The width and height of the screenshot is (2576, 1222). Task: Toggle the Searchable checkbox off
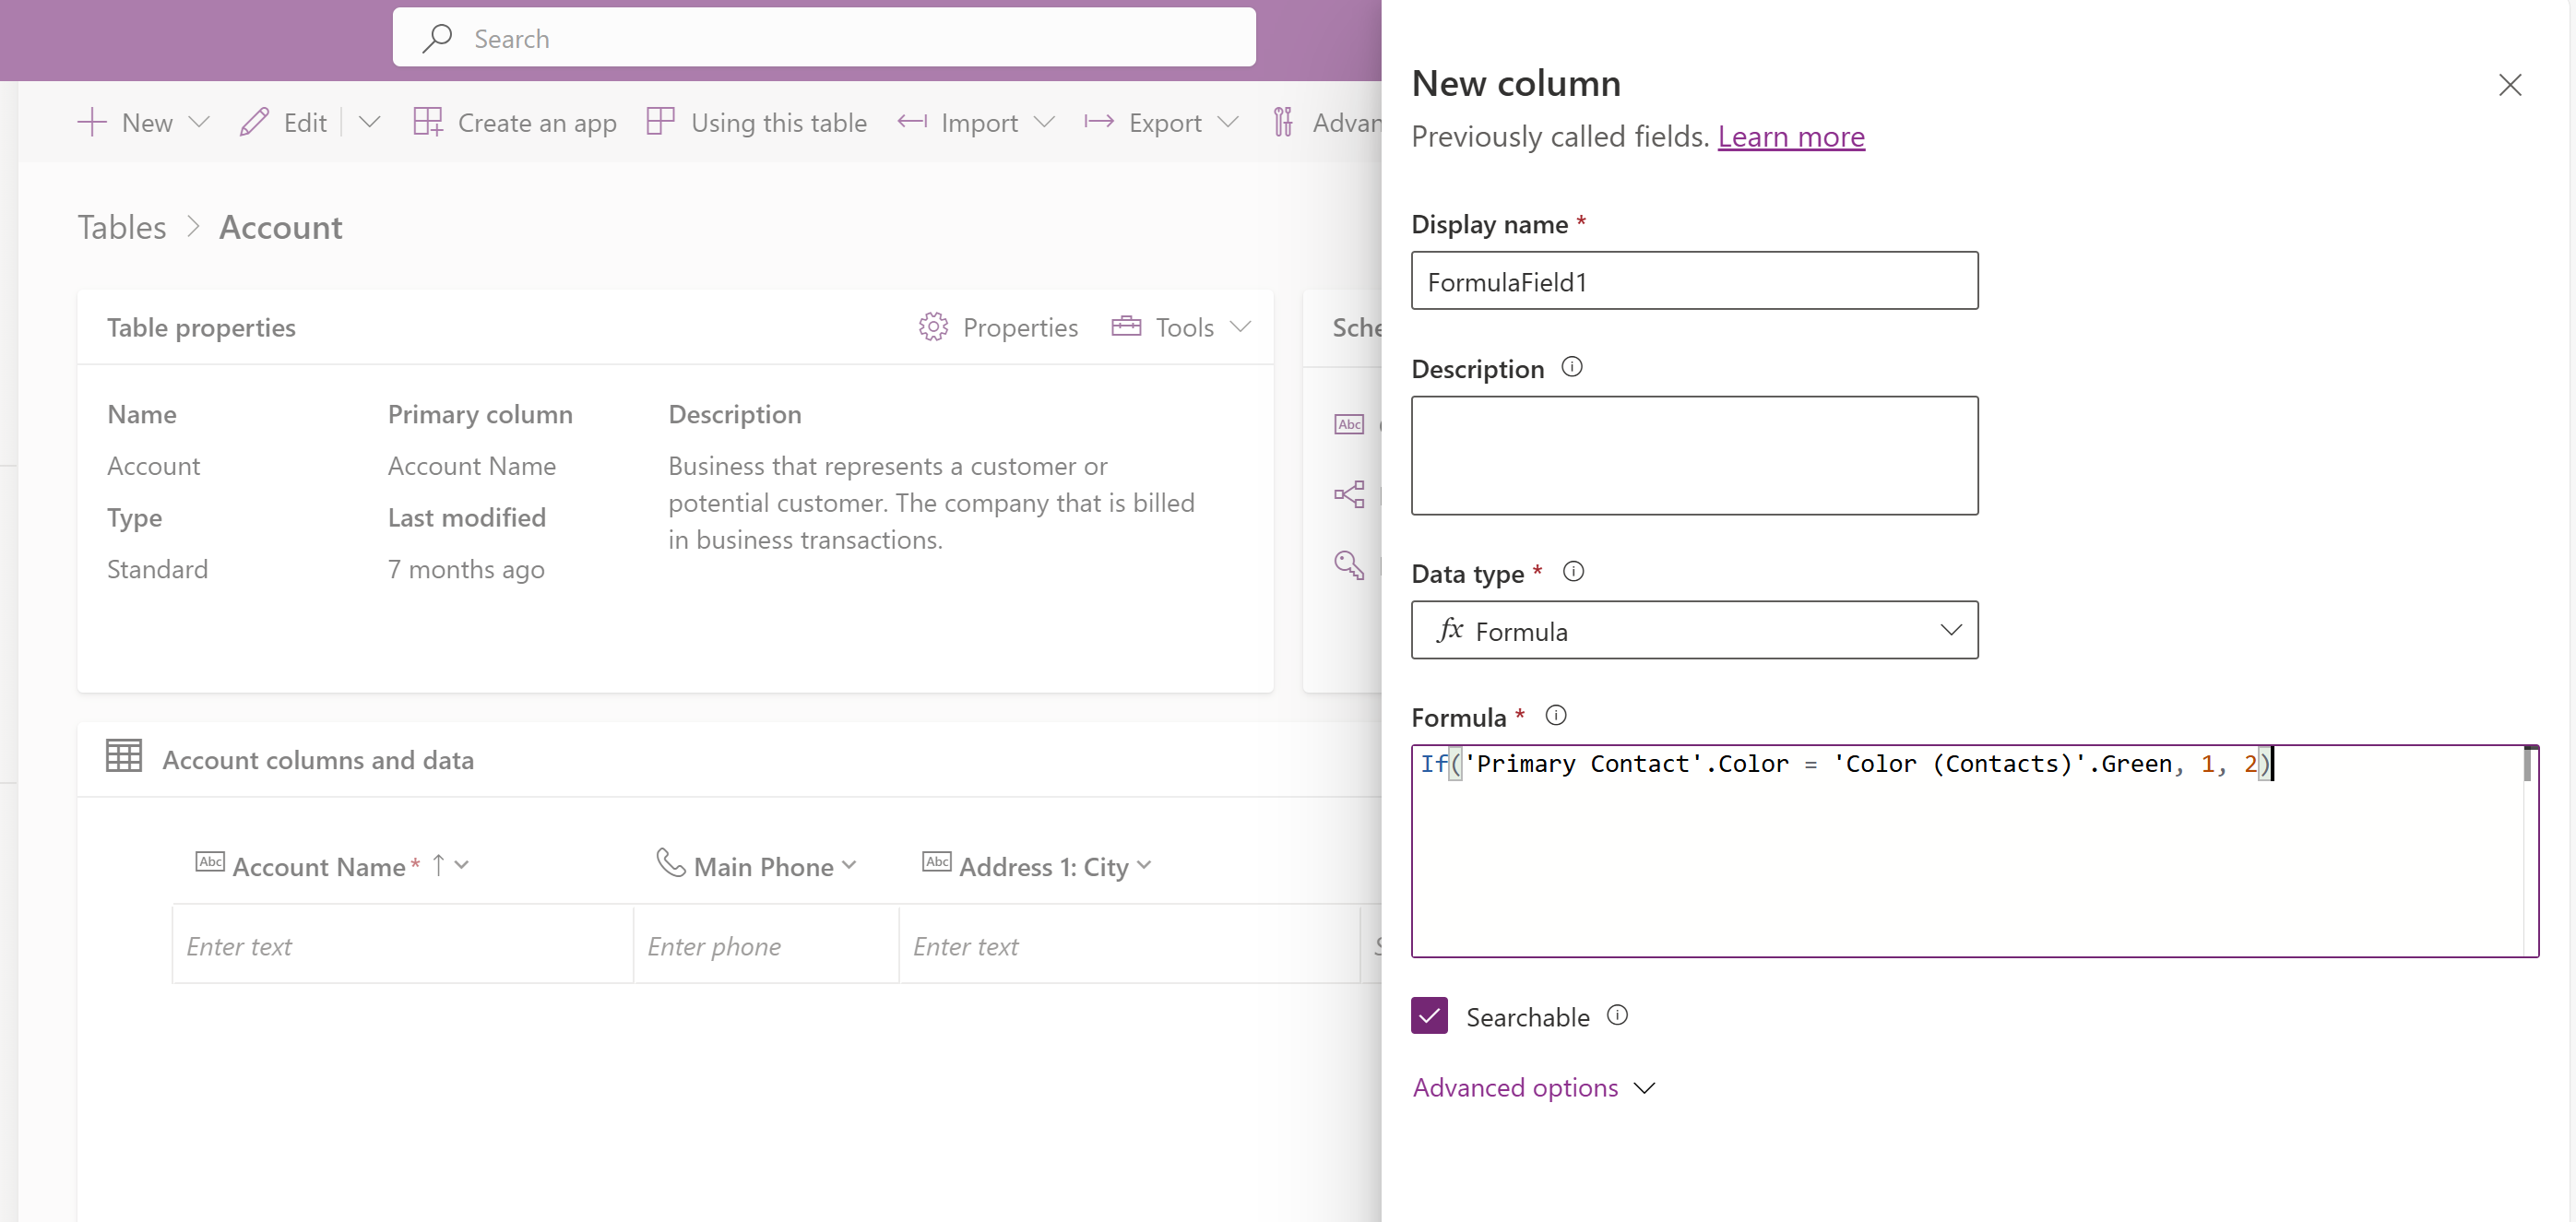click(1428, 1015)
